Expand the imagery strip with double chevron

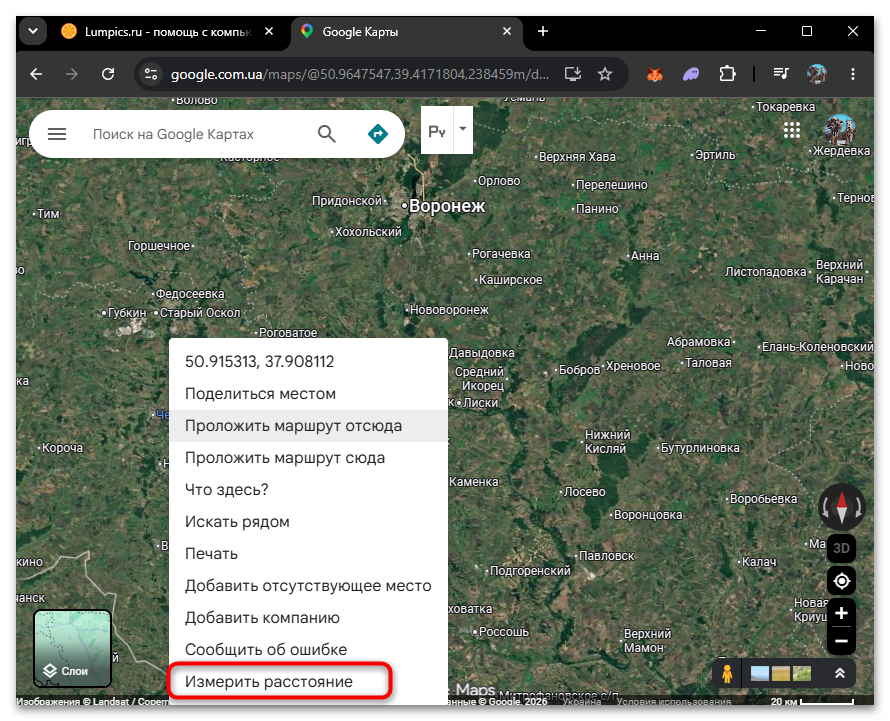839,674
